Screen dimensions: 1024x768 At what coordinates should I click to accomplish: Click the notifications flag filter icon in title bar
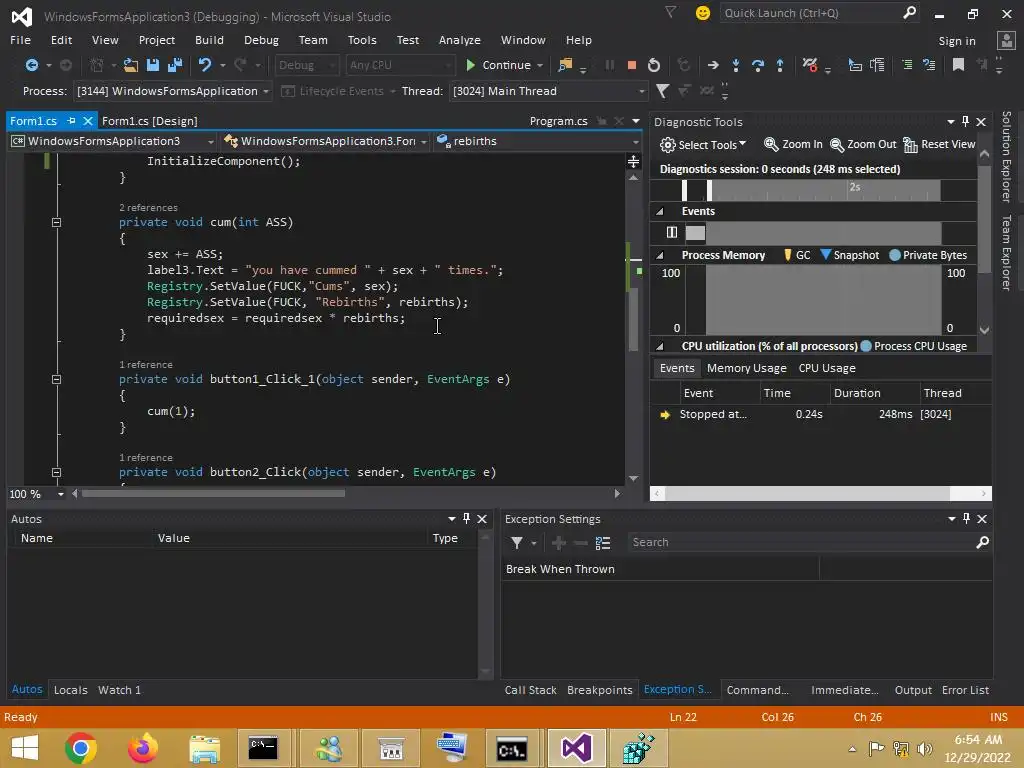pyautogui.click(x=670, y=12)
